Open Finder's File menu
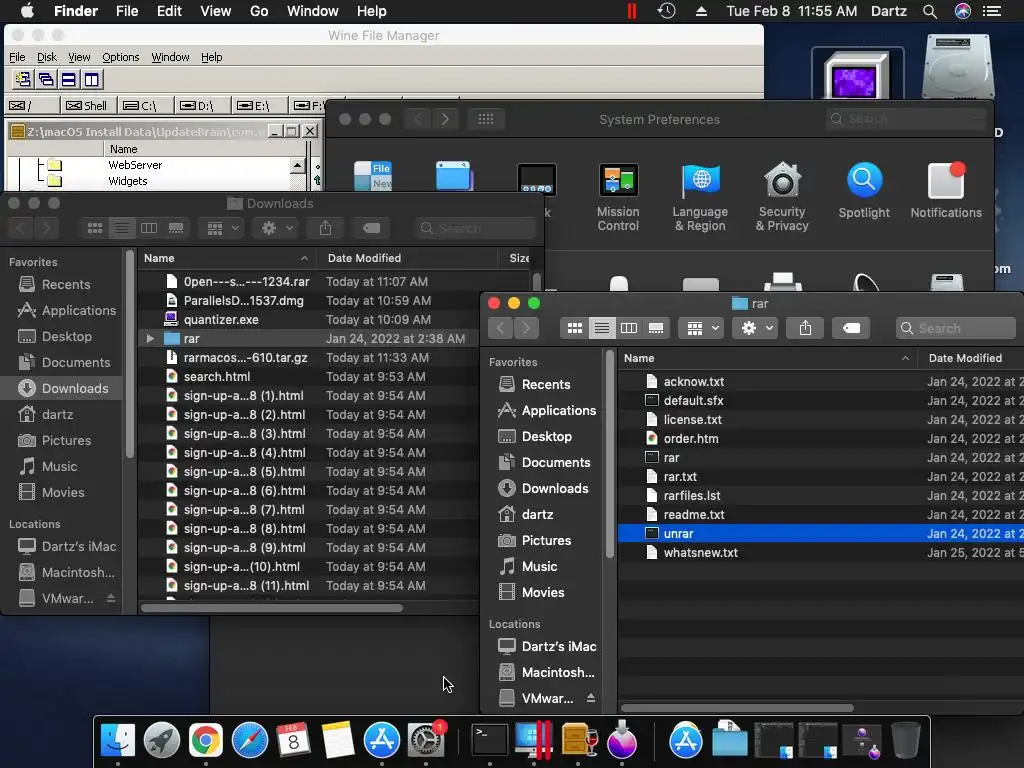The width and height of the screenshot is (1024, 768). [127, 11]
